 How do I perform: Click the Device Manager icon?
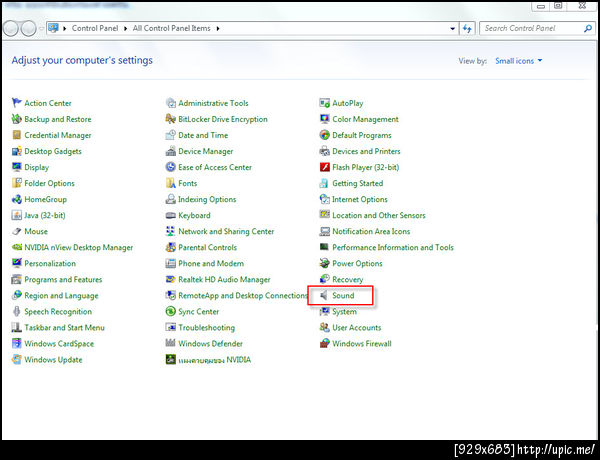tap(170, 151)
